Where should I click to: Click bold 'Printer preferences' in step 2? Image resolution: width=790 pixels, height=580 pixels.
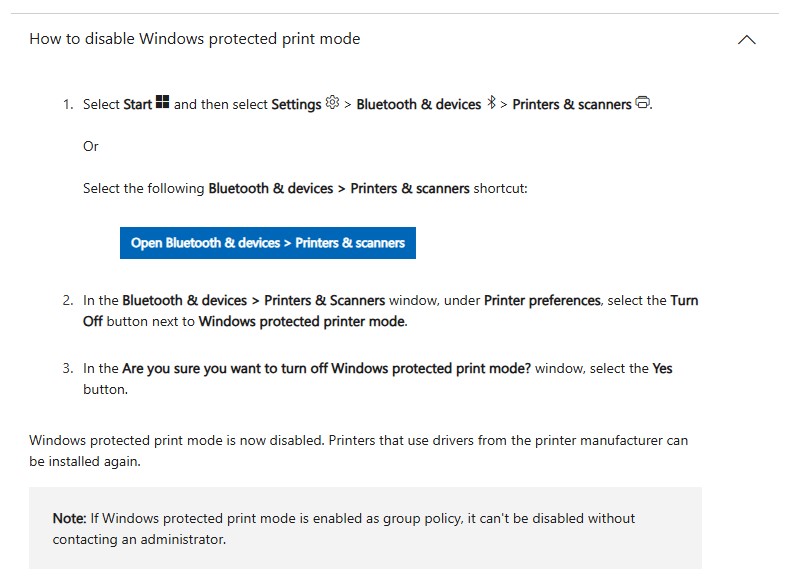point(542,300)
